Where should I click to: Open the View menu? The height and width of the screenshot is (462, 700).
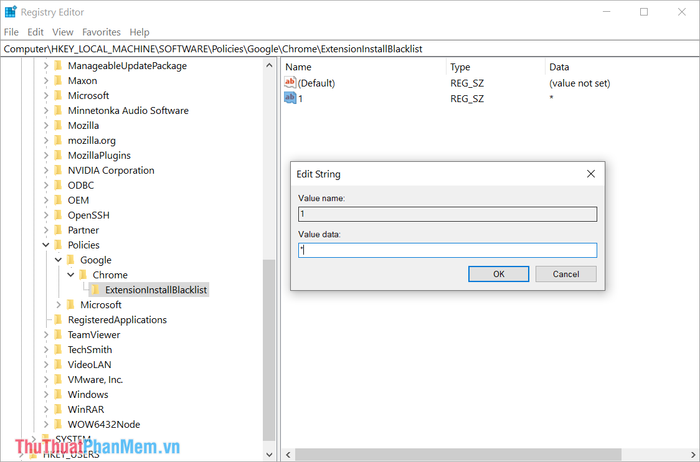62,32
